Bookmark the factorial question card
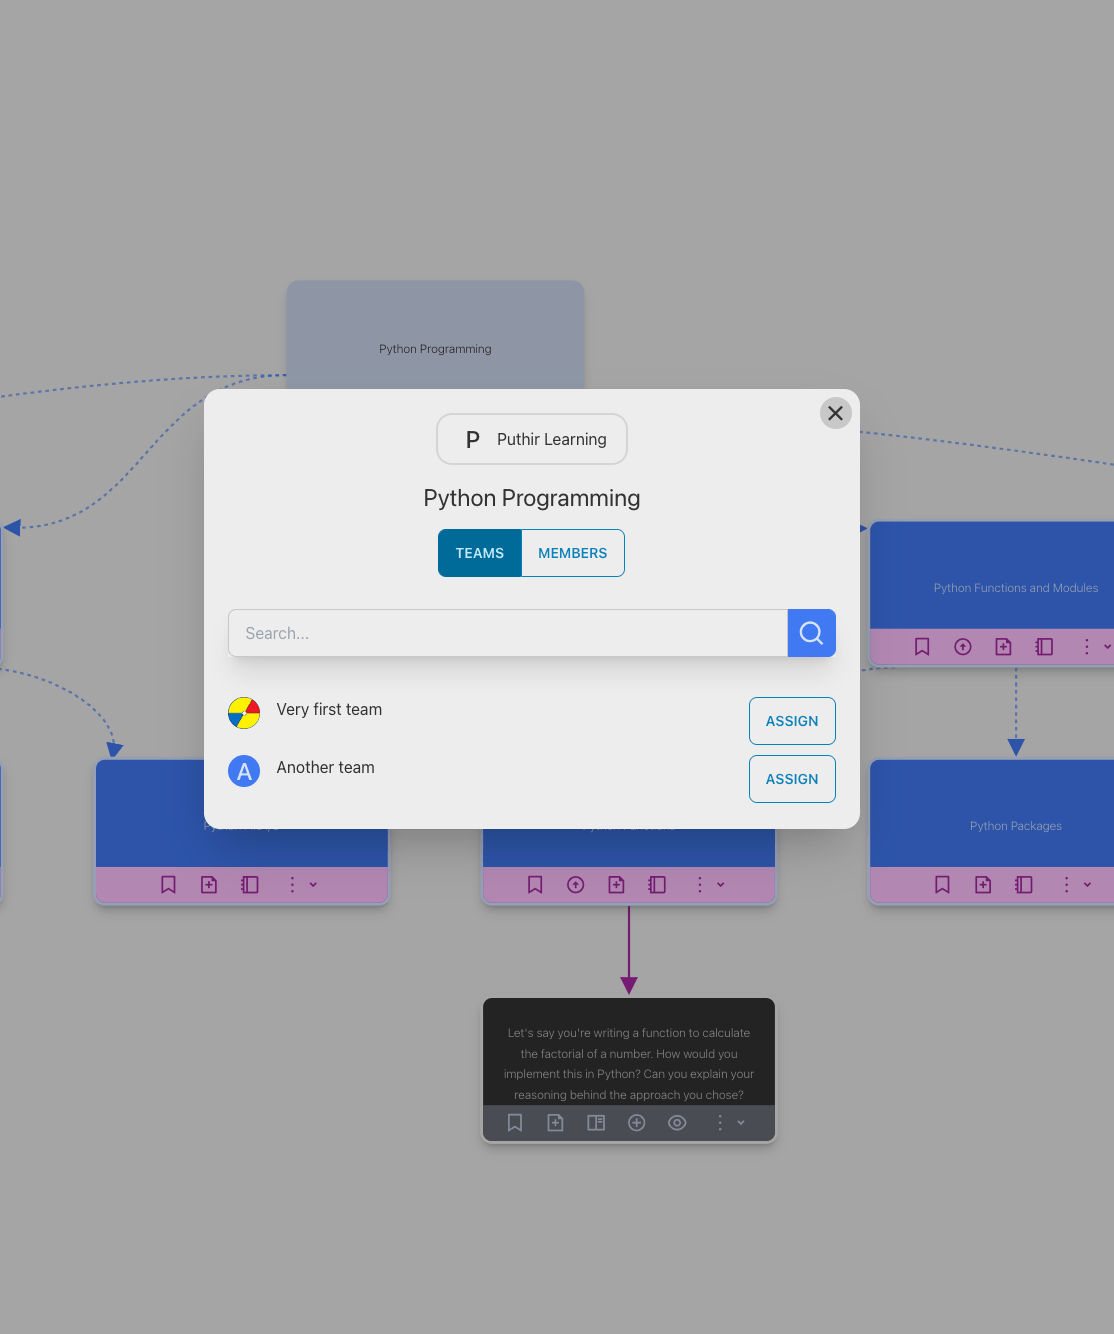This screenshot has width=1114, height=1334. coord(515,1123)
